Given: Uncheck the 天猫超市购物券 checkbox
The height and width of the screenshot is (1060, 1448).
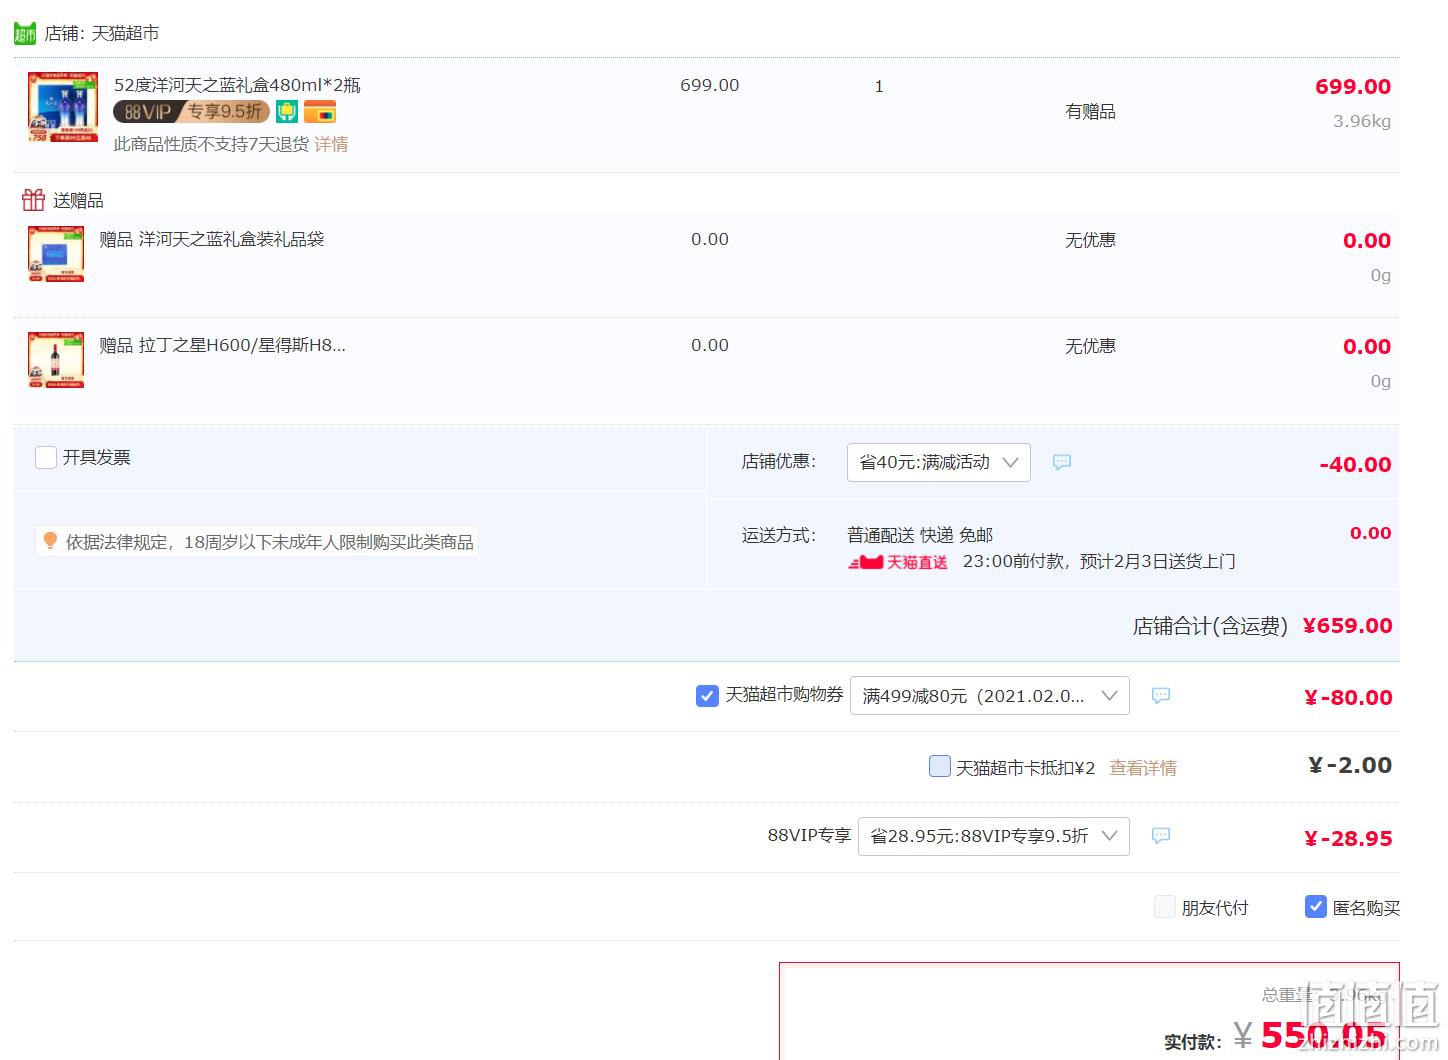Looking at the screenshot, I should click(707, 695).
